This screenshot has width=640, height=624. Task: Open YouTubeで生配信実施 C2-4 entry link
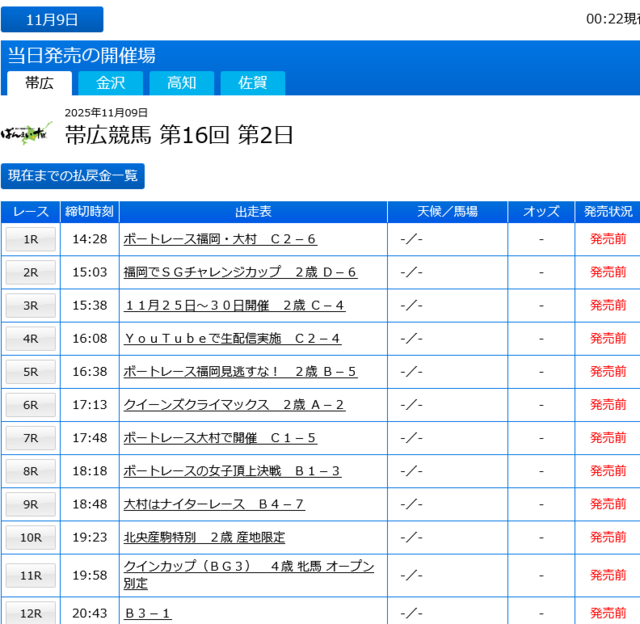(x=232, y=338)
